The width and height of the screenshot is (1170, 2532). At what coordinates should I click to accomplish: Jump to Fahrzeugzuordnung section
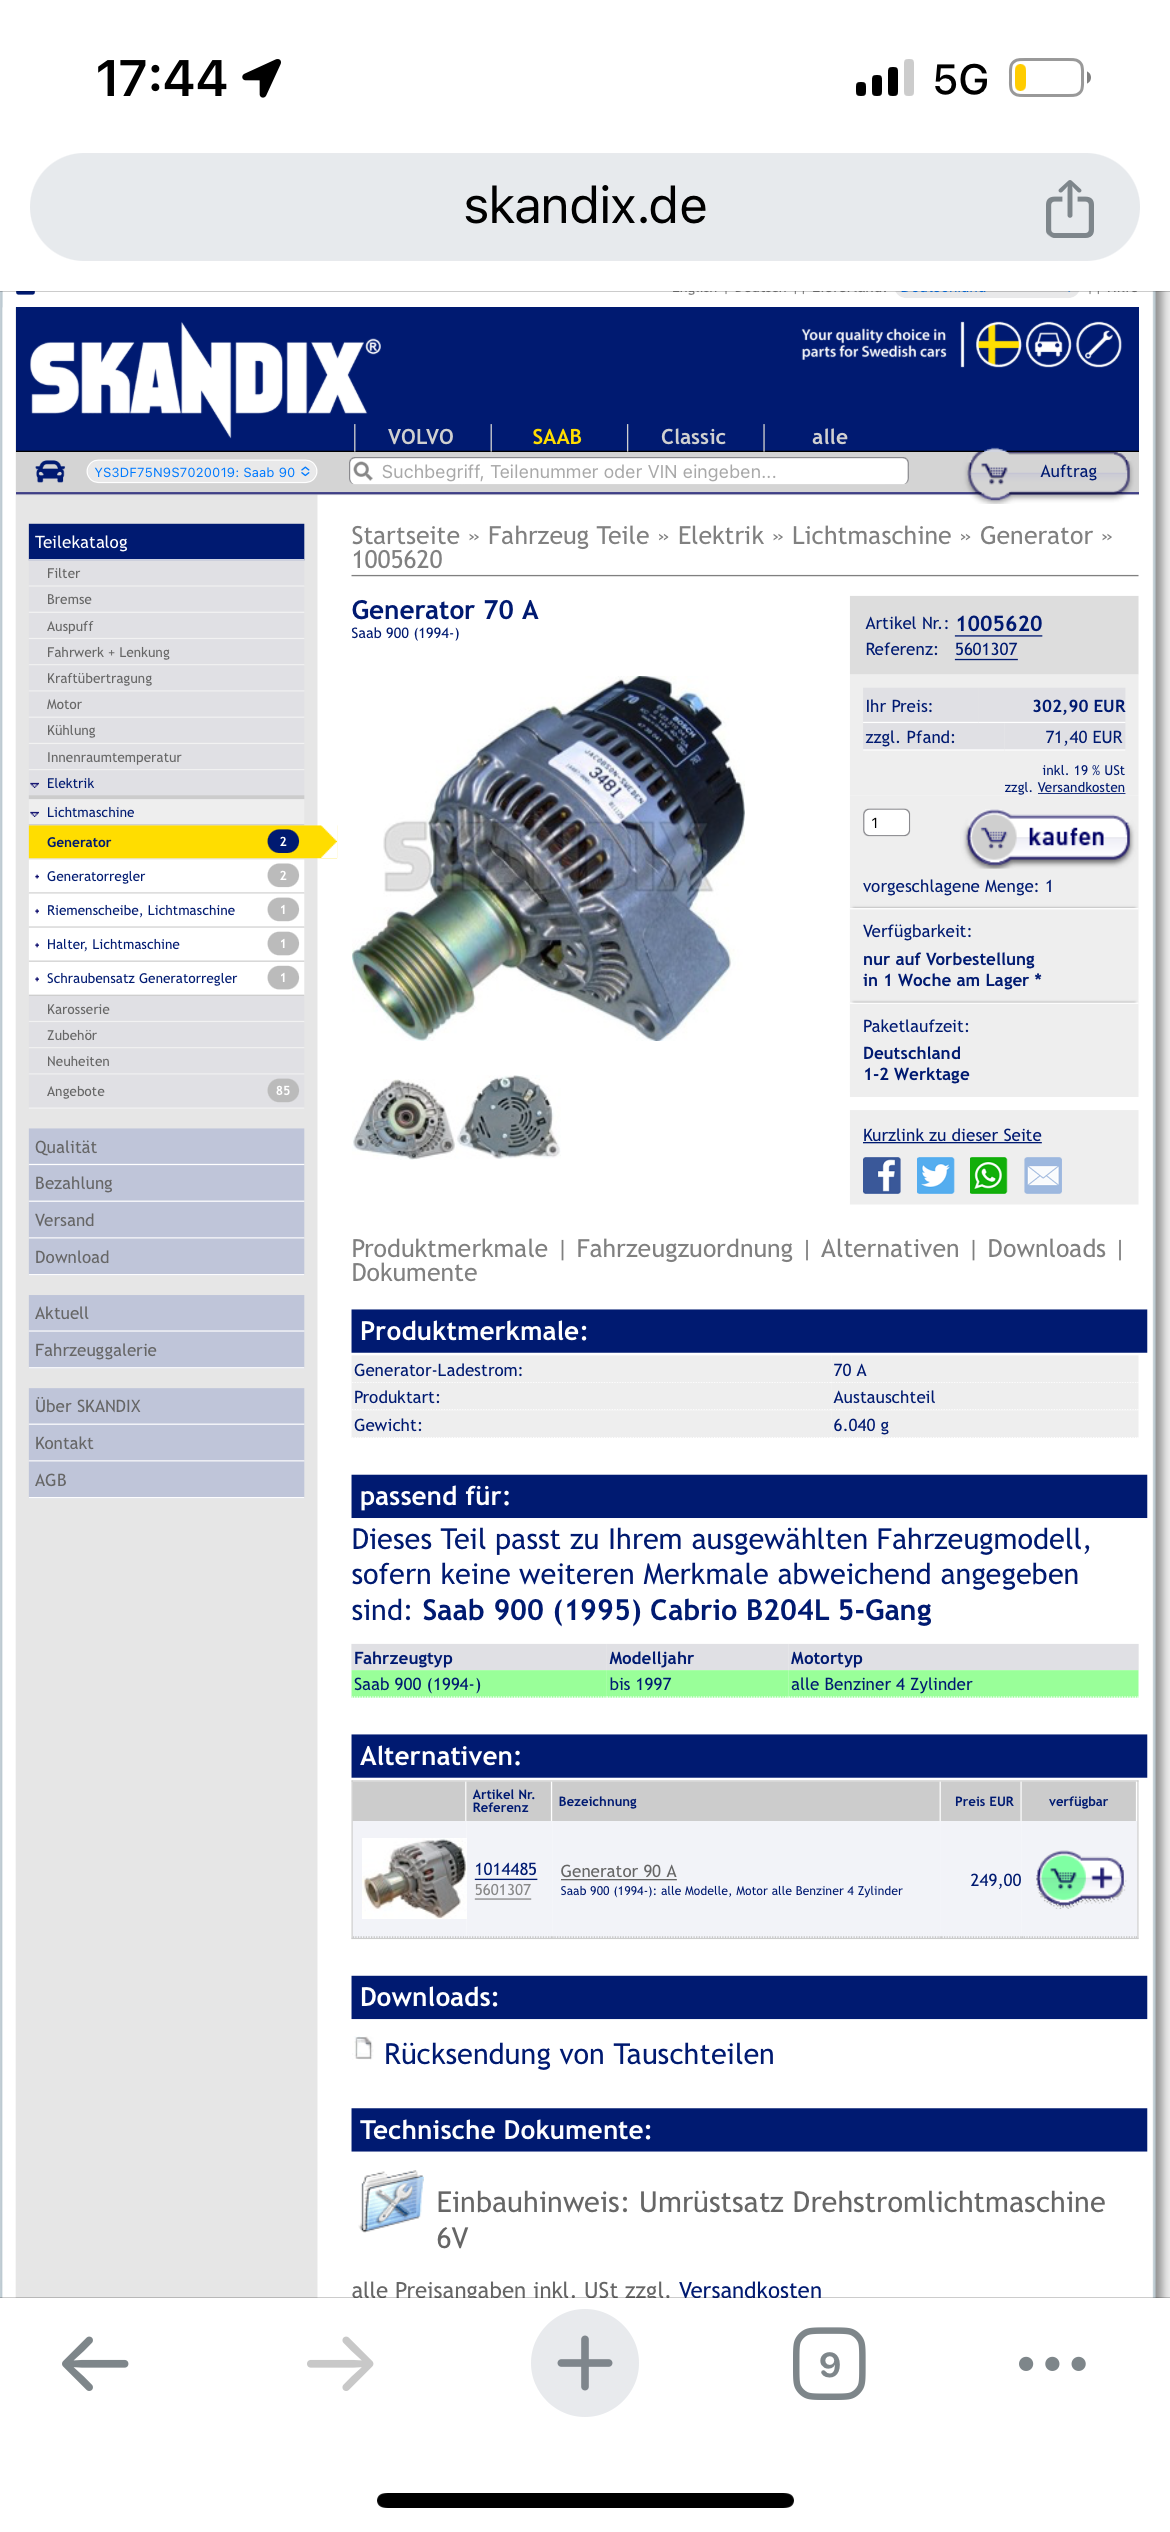(684, 1248)
